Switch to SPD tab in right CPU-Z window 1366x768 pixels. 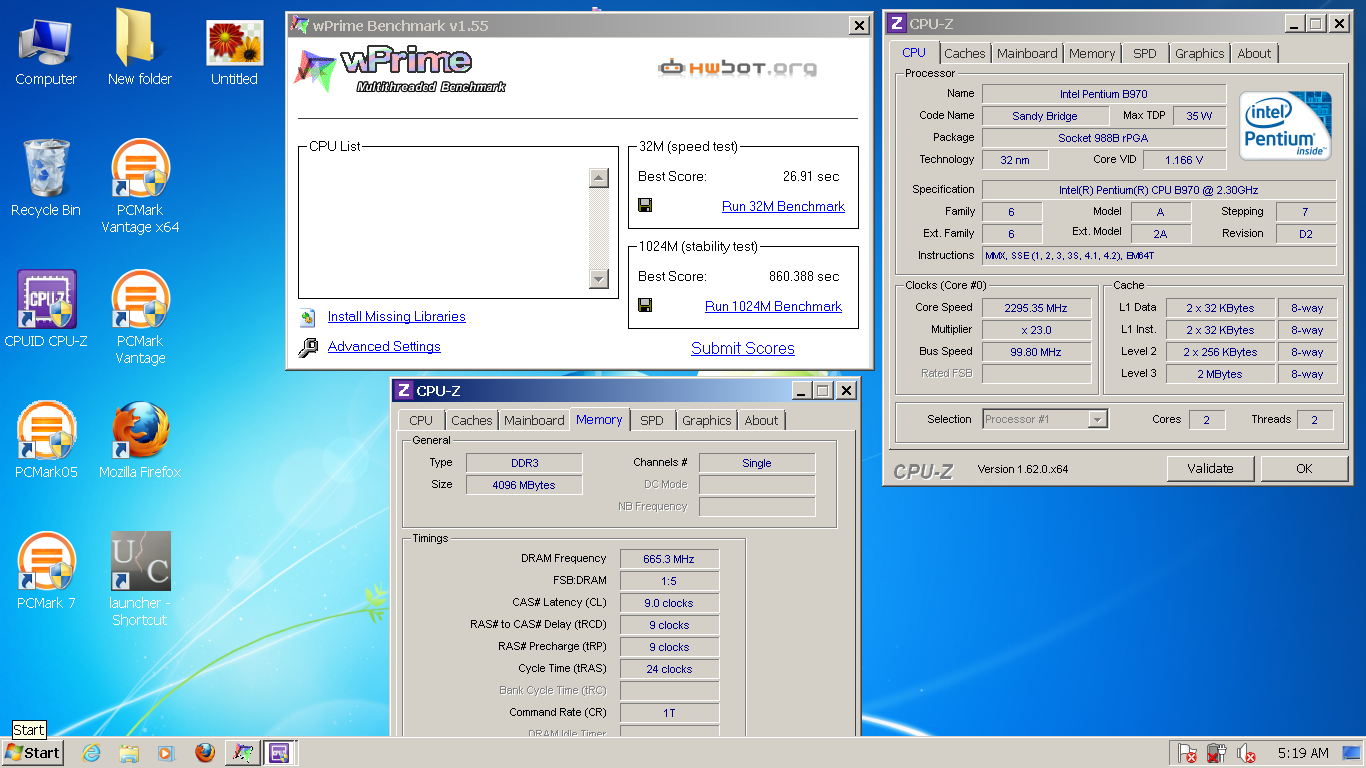1145,54
